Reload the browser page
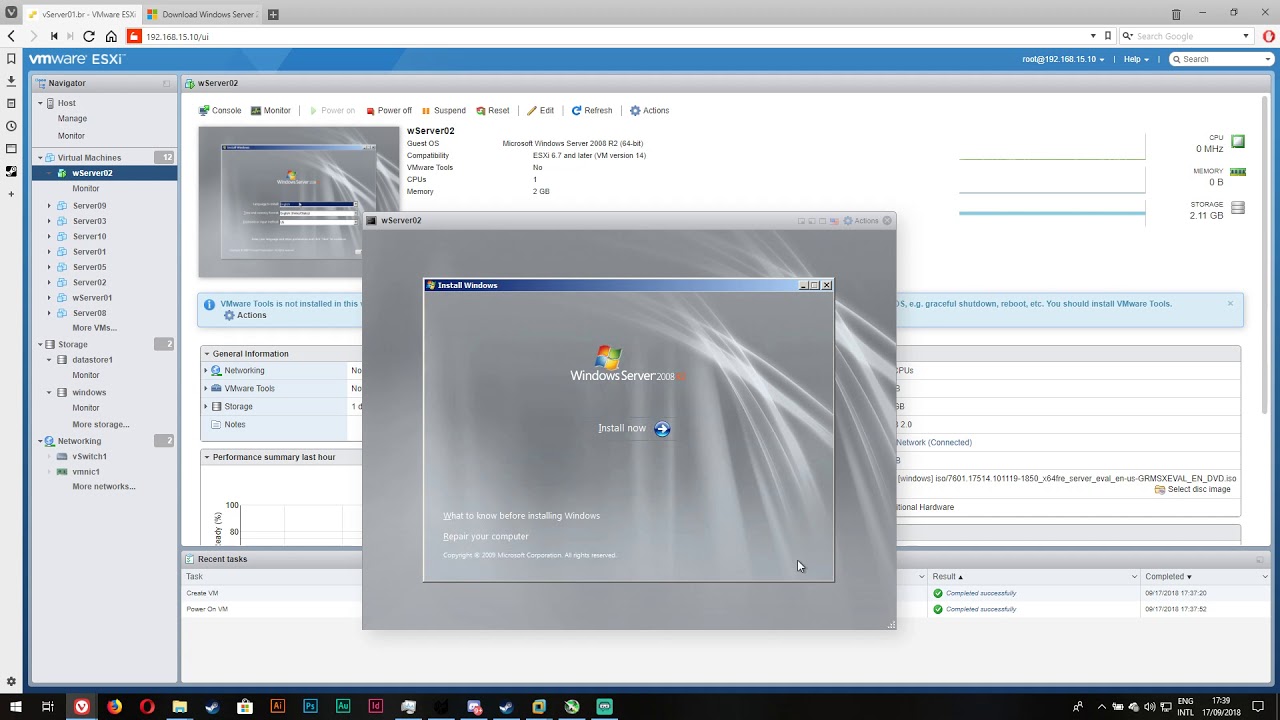This screenshot has height=720, width=1280. [89, 36]
